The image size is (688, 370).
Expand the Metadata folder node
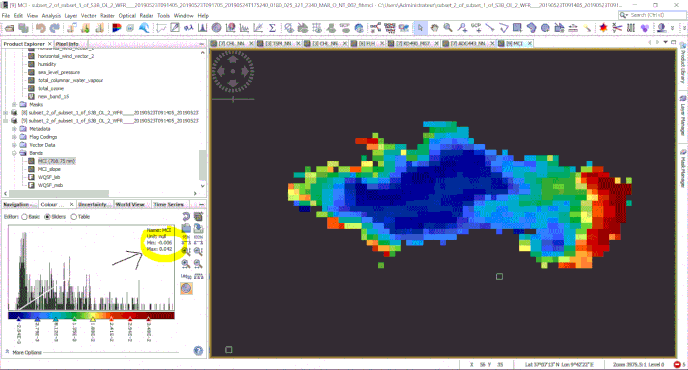point(14,129)
